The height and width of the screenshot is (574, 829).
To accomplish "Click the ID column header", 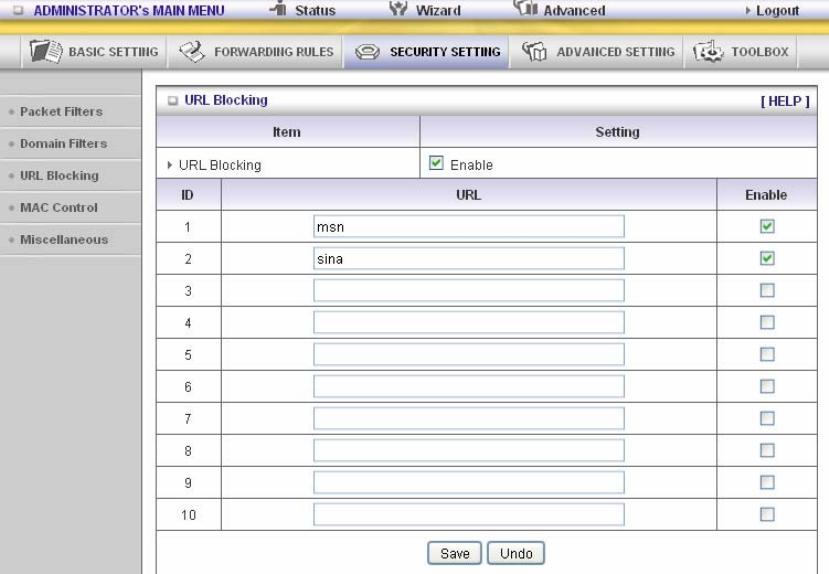I will (x=187, y=195).
